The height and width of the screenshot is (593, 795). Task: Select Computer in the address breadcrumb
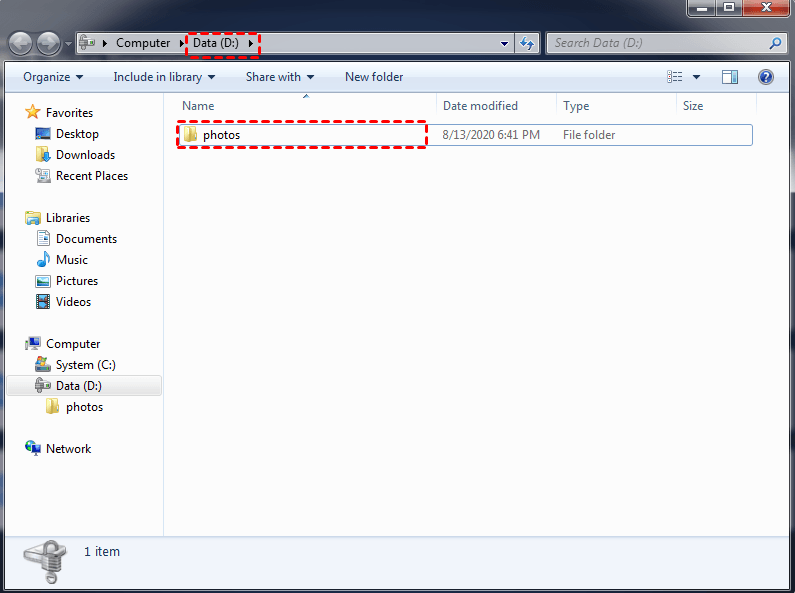143,43
